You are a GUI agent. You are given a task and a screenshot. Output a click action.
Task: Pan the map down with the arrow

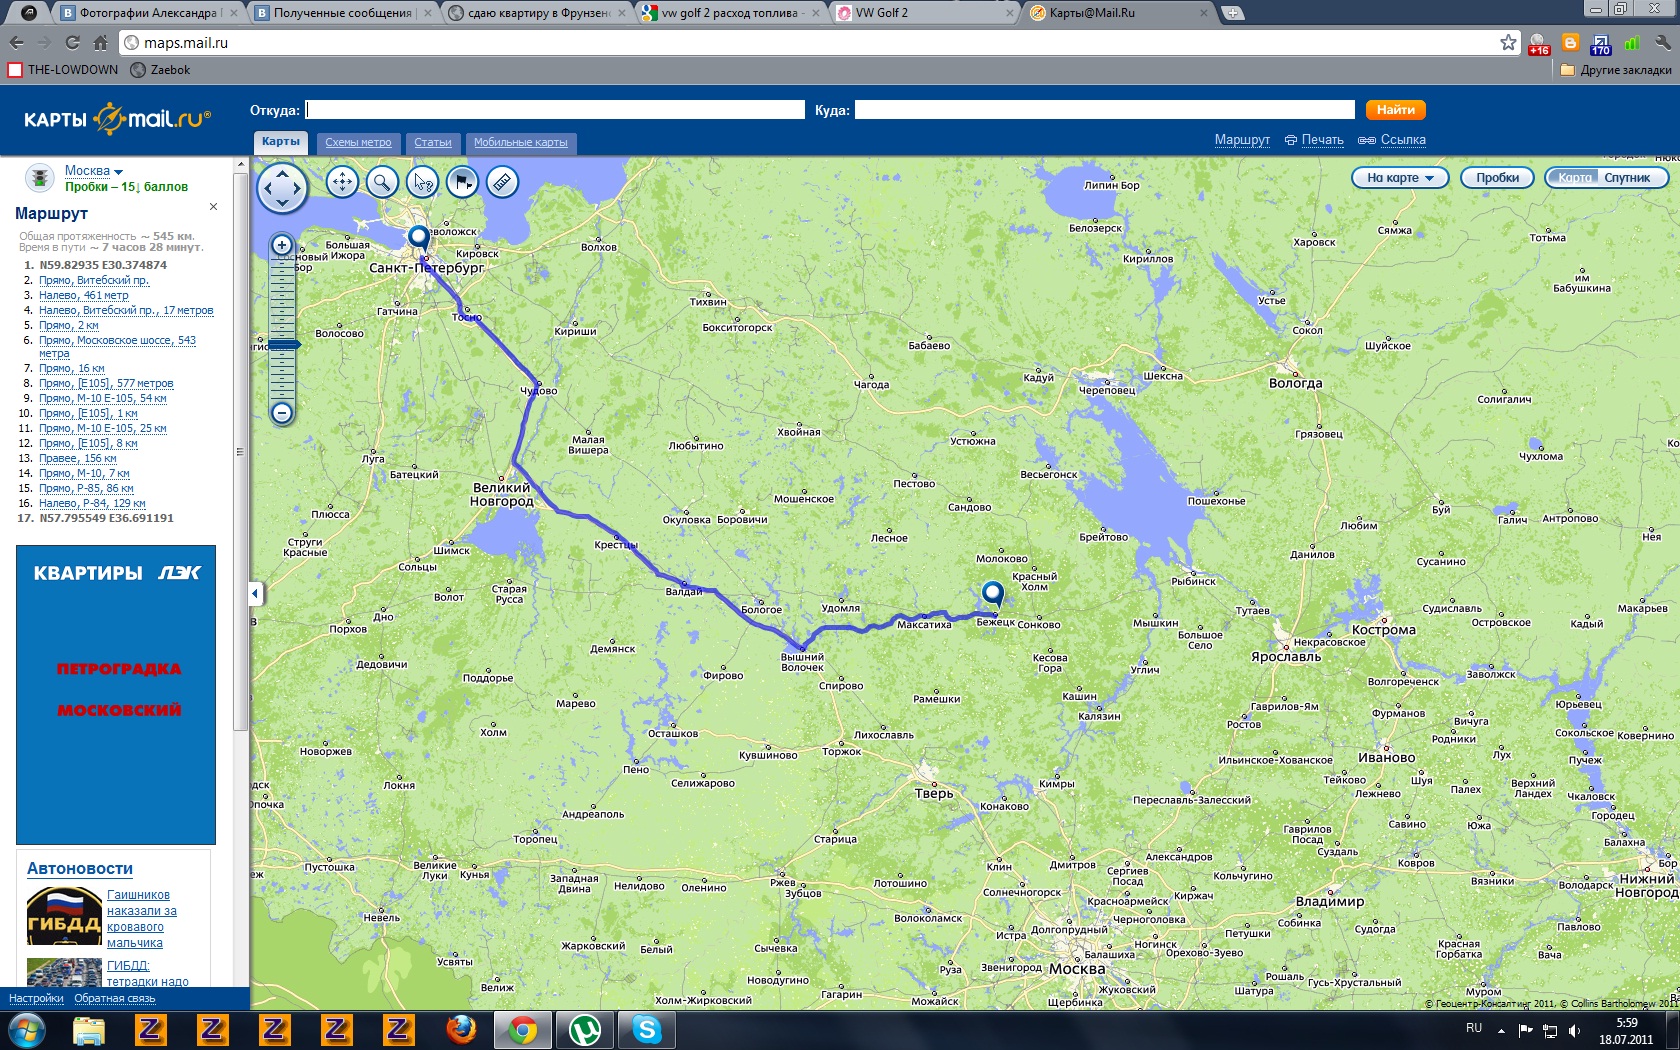(282, 203)
